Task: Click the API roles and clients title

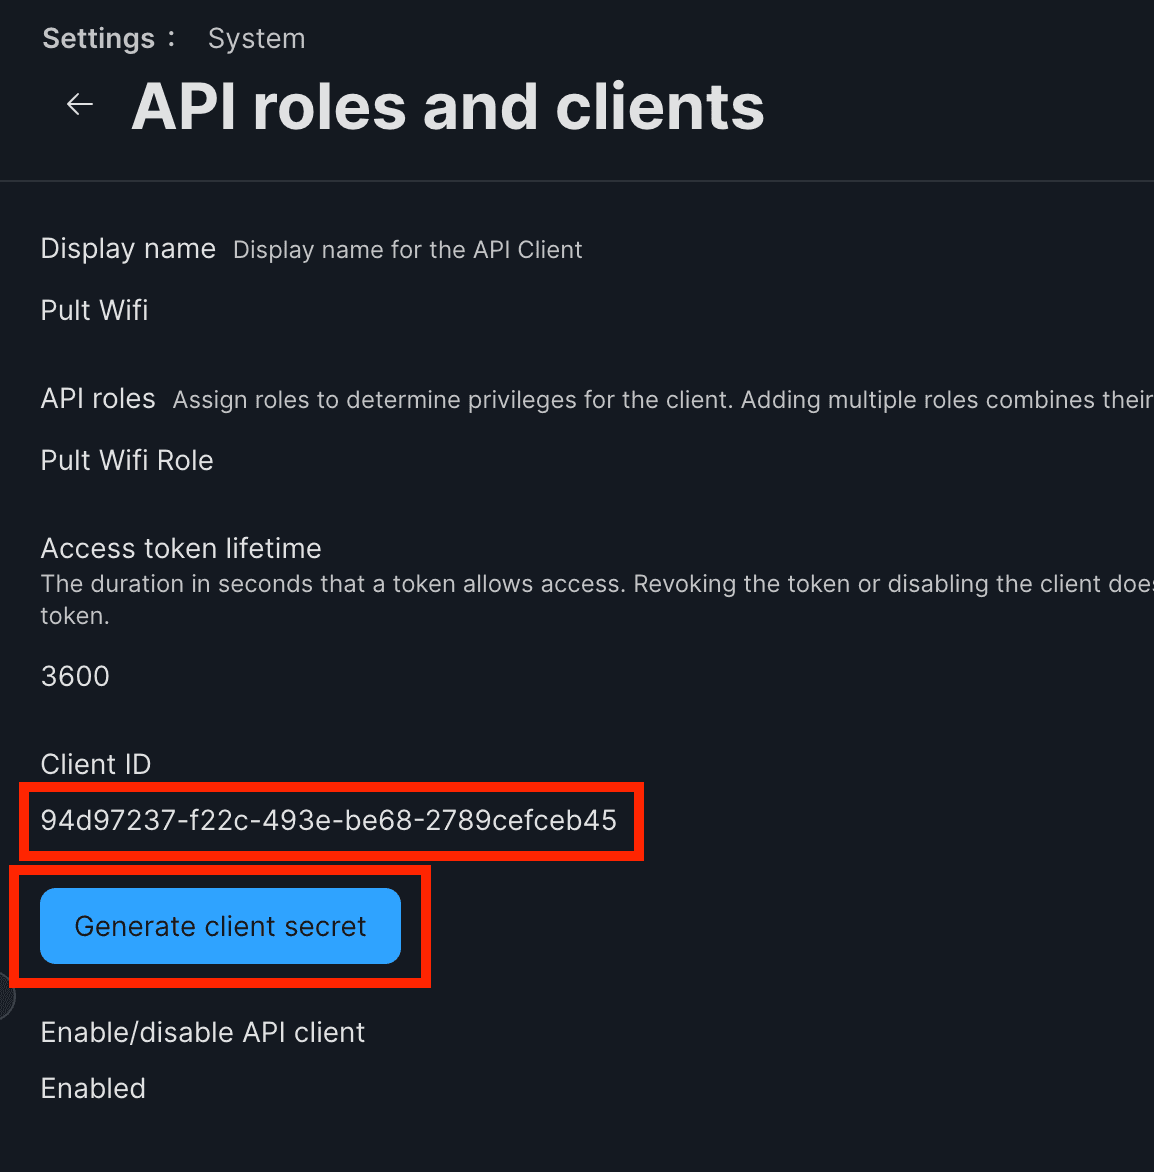Action: tap(447, 107)
